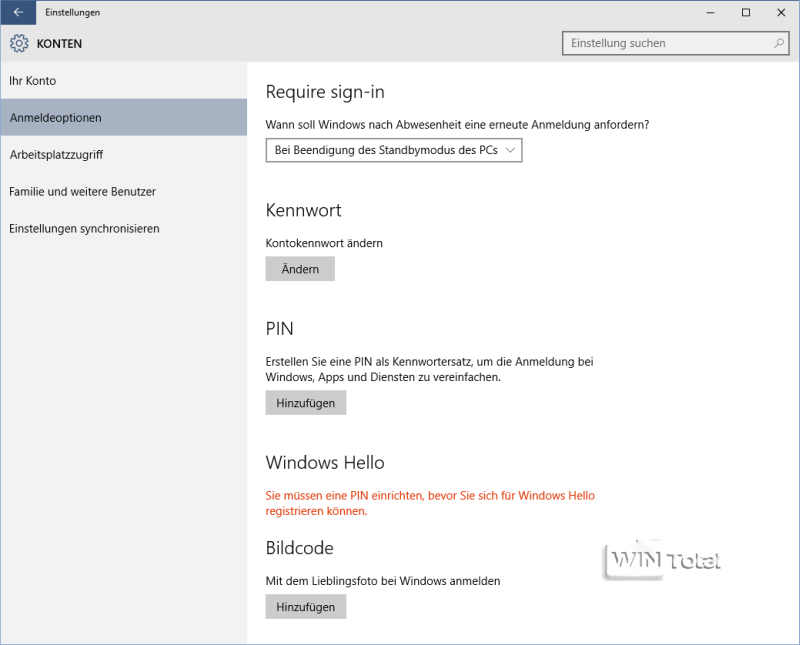
Task: Click 'Hinzufügen' under the PIN section
Action: click(306, 402)
